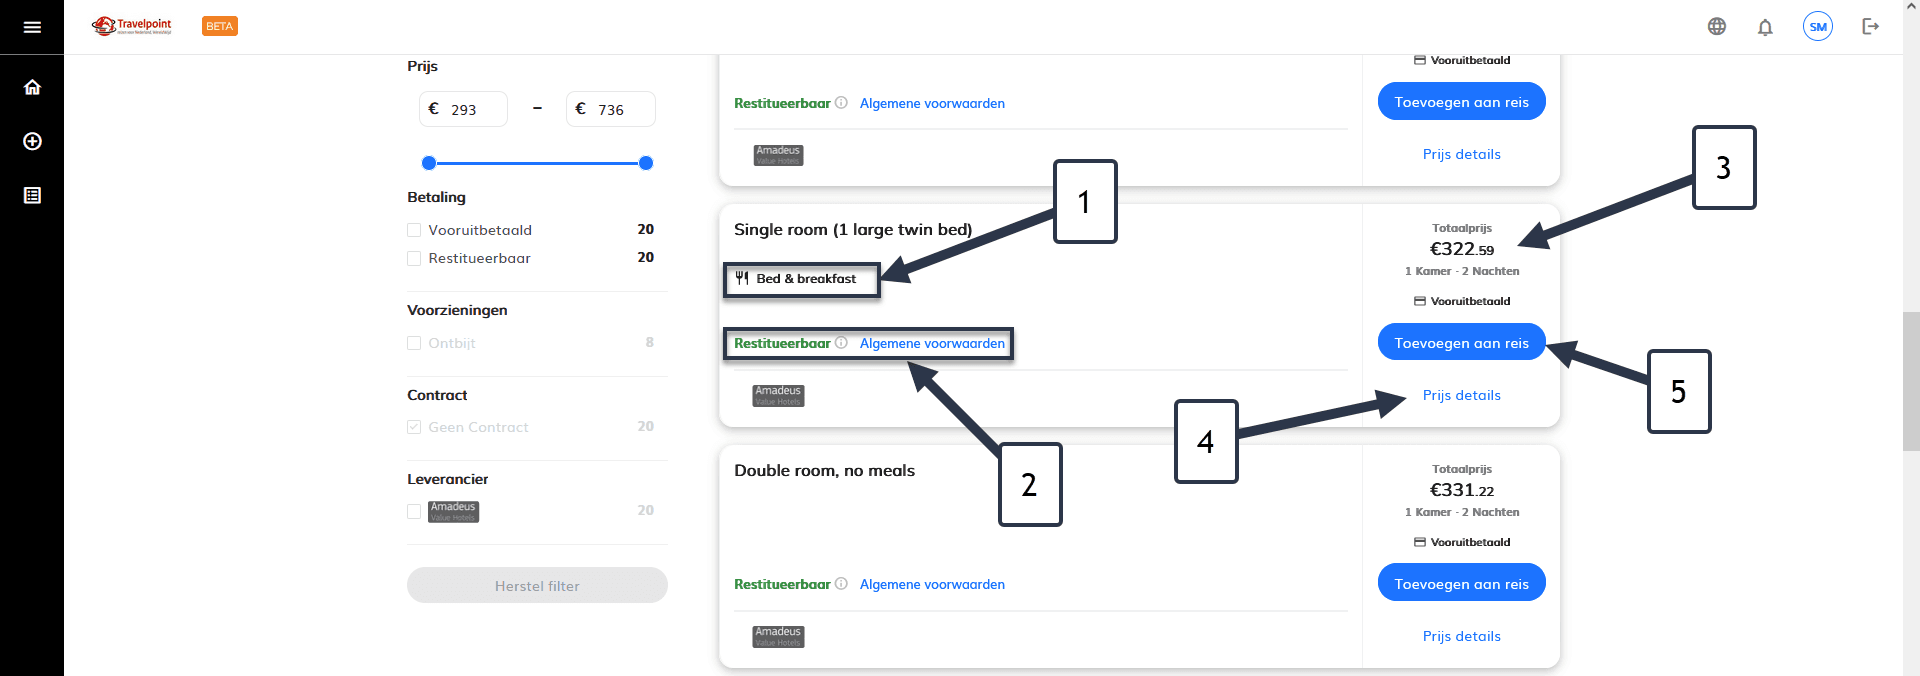
Task: Open Algemene voorwaarden for Single room
Action: 932,343
